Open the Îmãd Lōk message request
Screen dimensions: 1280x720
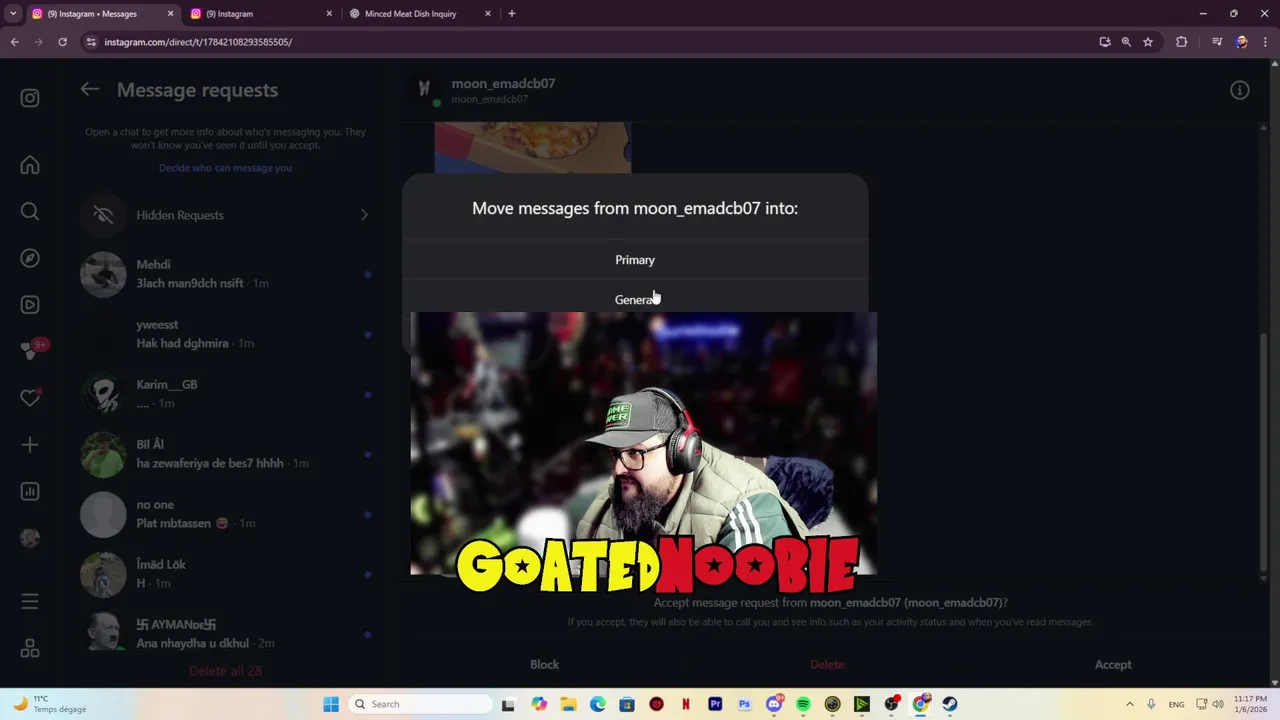pos(226,574)
